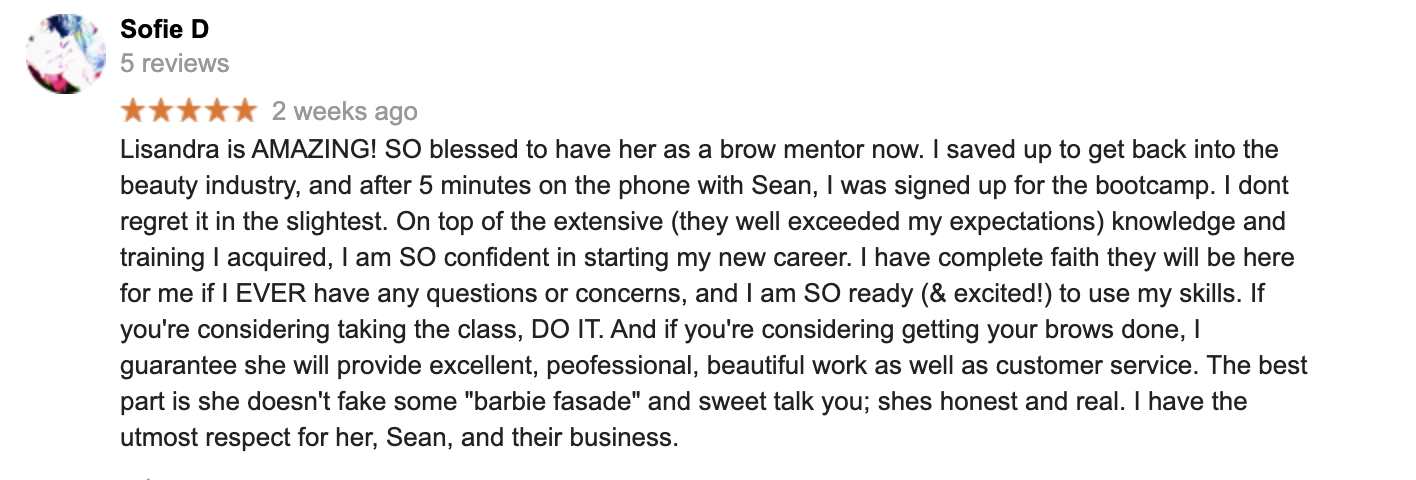Click the third orange rating star
The width and height of the screenshot is (1416, 480).
188,110
